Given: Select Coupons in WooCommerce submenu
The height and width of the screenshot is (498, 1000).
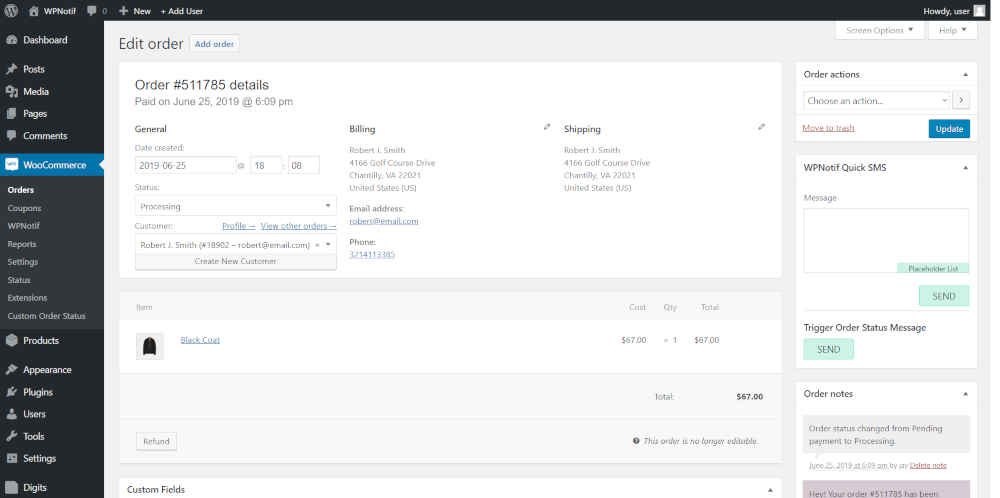Looking at the screenshot, I should tap(24, 208).
